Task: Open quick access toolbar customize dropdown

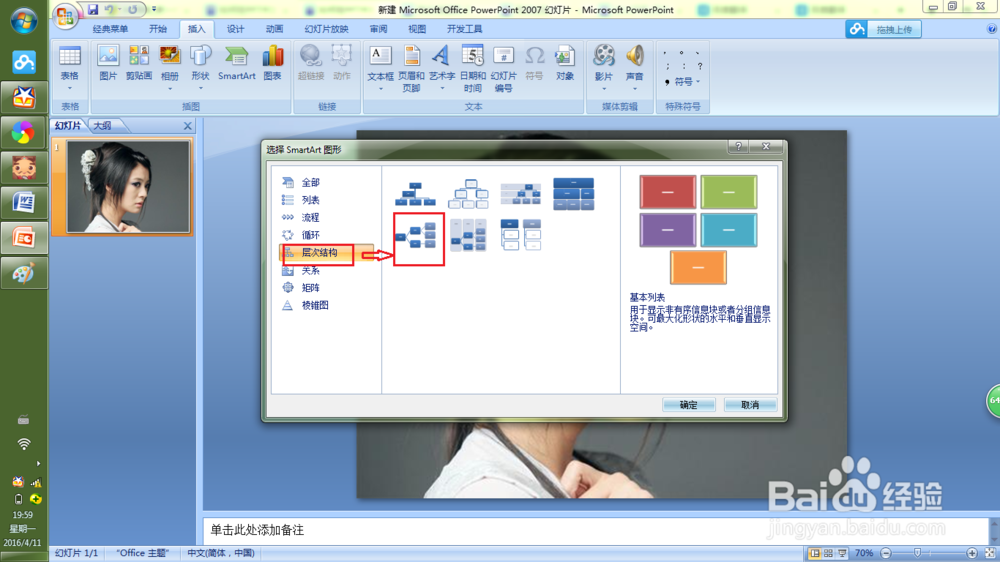Action: pyautogui.click(x=154, y=10)
